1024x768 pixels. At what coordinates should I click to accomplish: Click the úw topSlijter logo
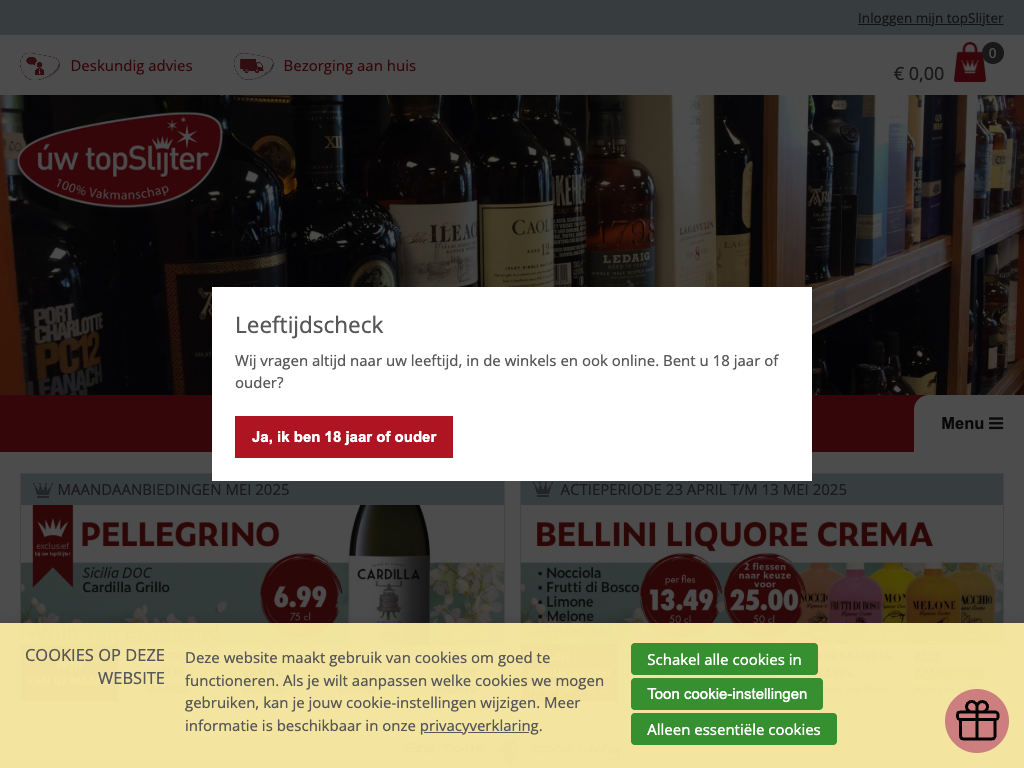tap(120, 160)
